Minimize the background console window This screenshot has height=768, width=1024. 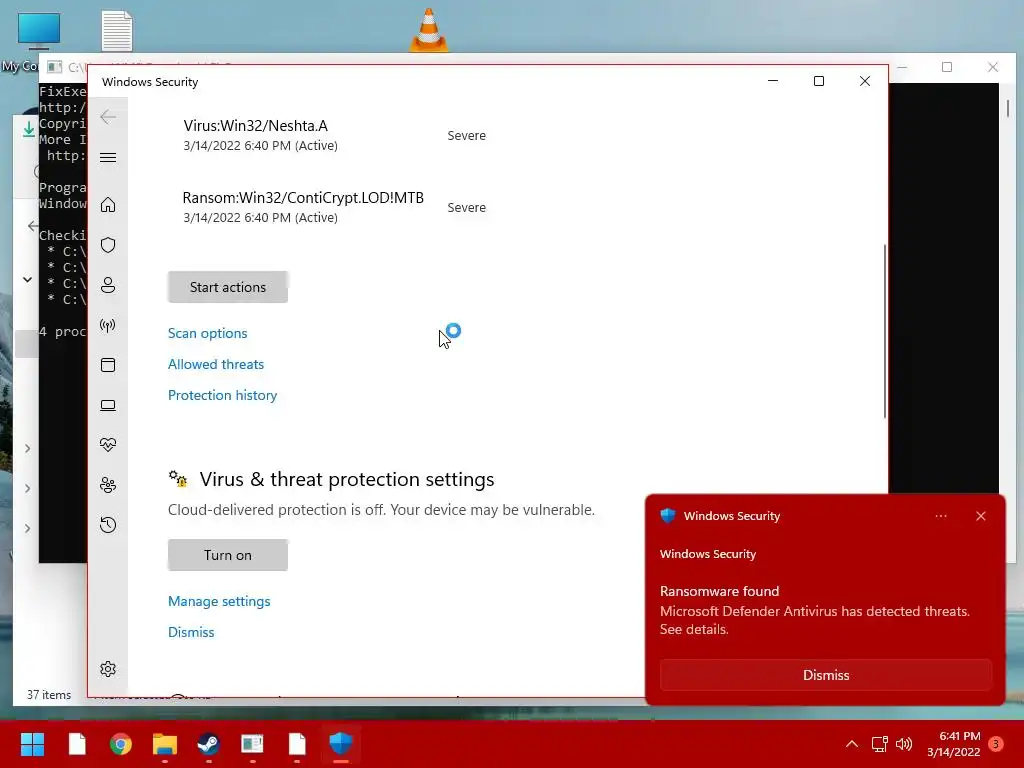[x=903, y=67]
